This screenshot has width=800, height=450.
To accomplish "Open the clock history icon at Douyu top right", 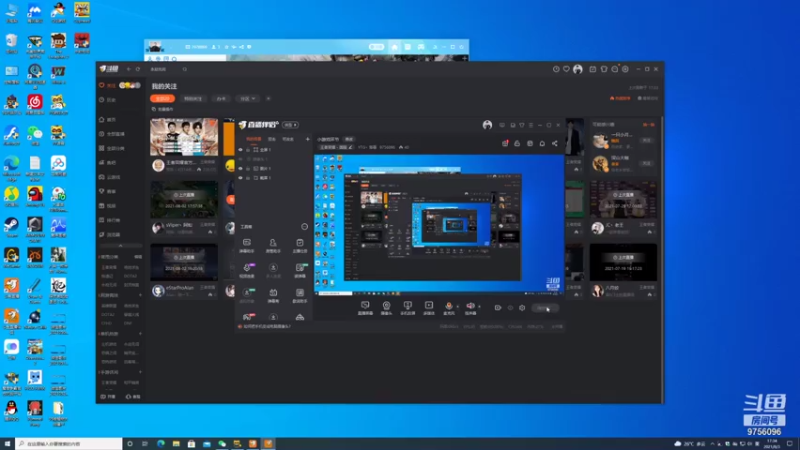I will click(x=556, y=69).
